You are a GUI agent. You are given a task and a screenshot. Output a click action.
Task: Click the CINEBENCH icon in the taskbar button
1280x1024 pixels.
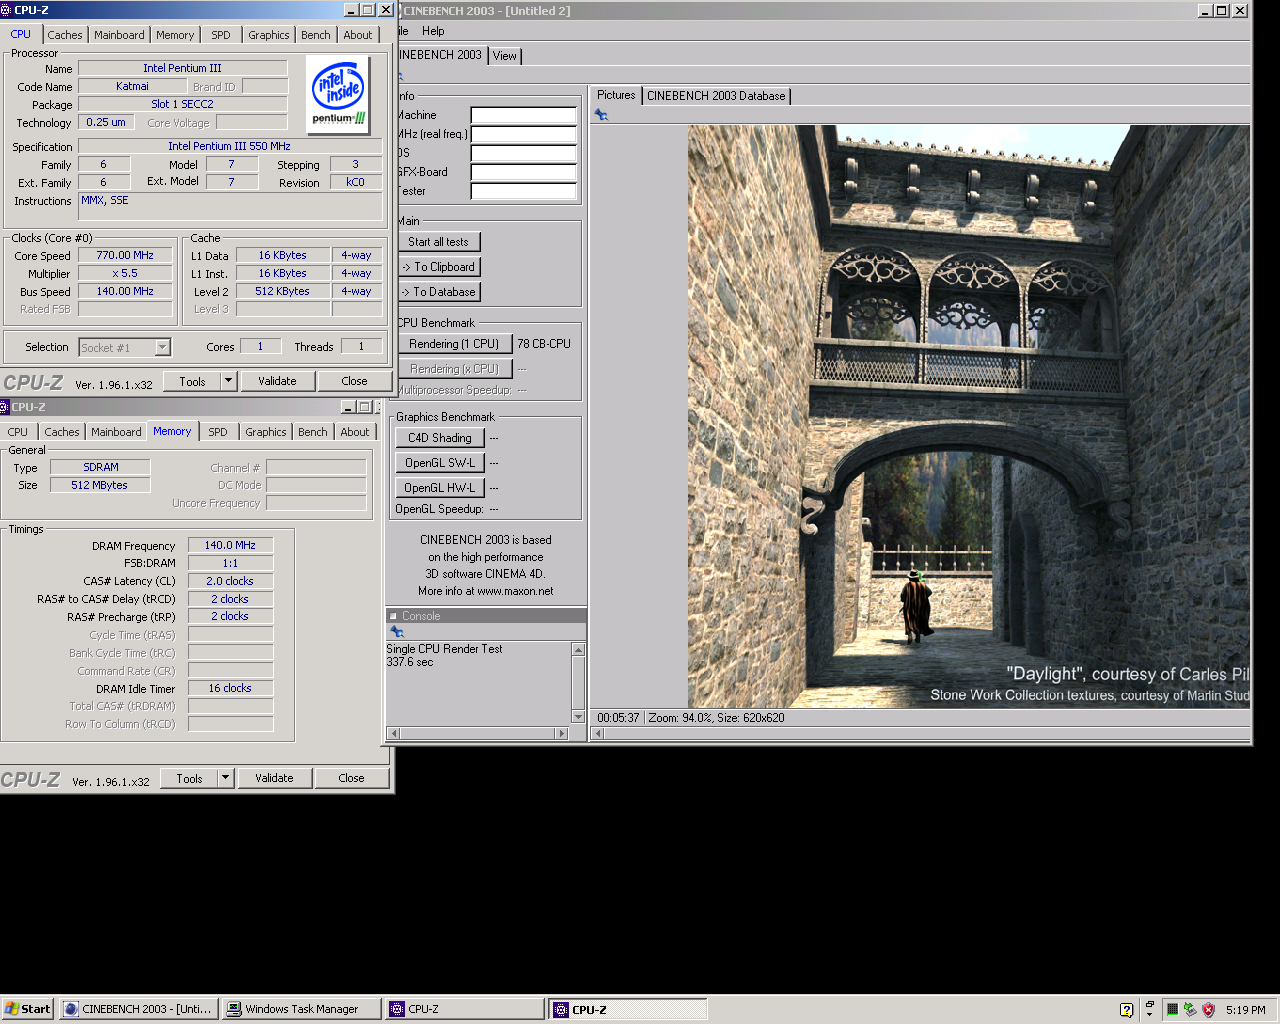click(x=71, y=1010)
